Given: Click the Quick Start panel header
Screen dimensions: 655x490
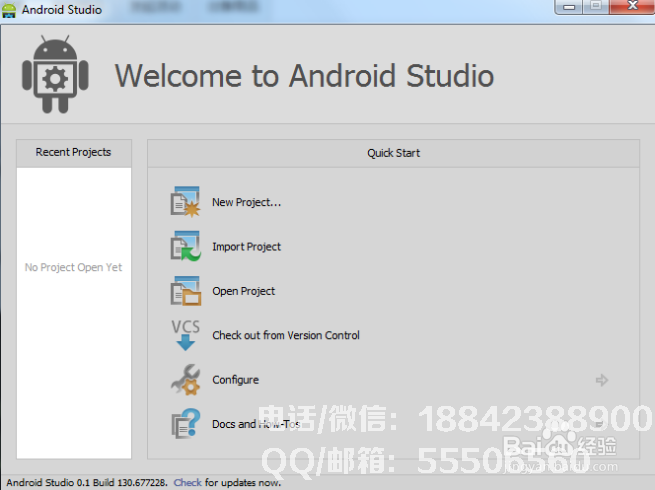Looking at the screenshot, I should pyautogui.click(x=394, y=153).
